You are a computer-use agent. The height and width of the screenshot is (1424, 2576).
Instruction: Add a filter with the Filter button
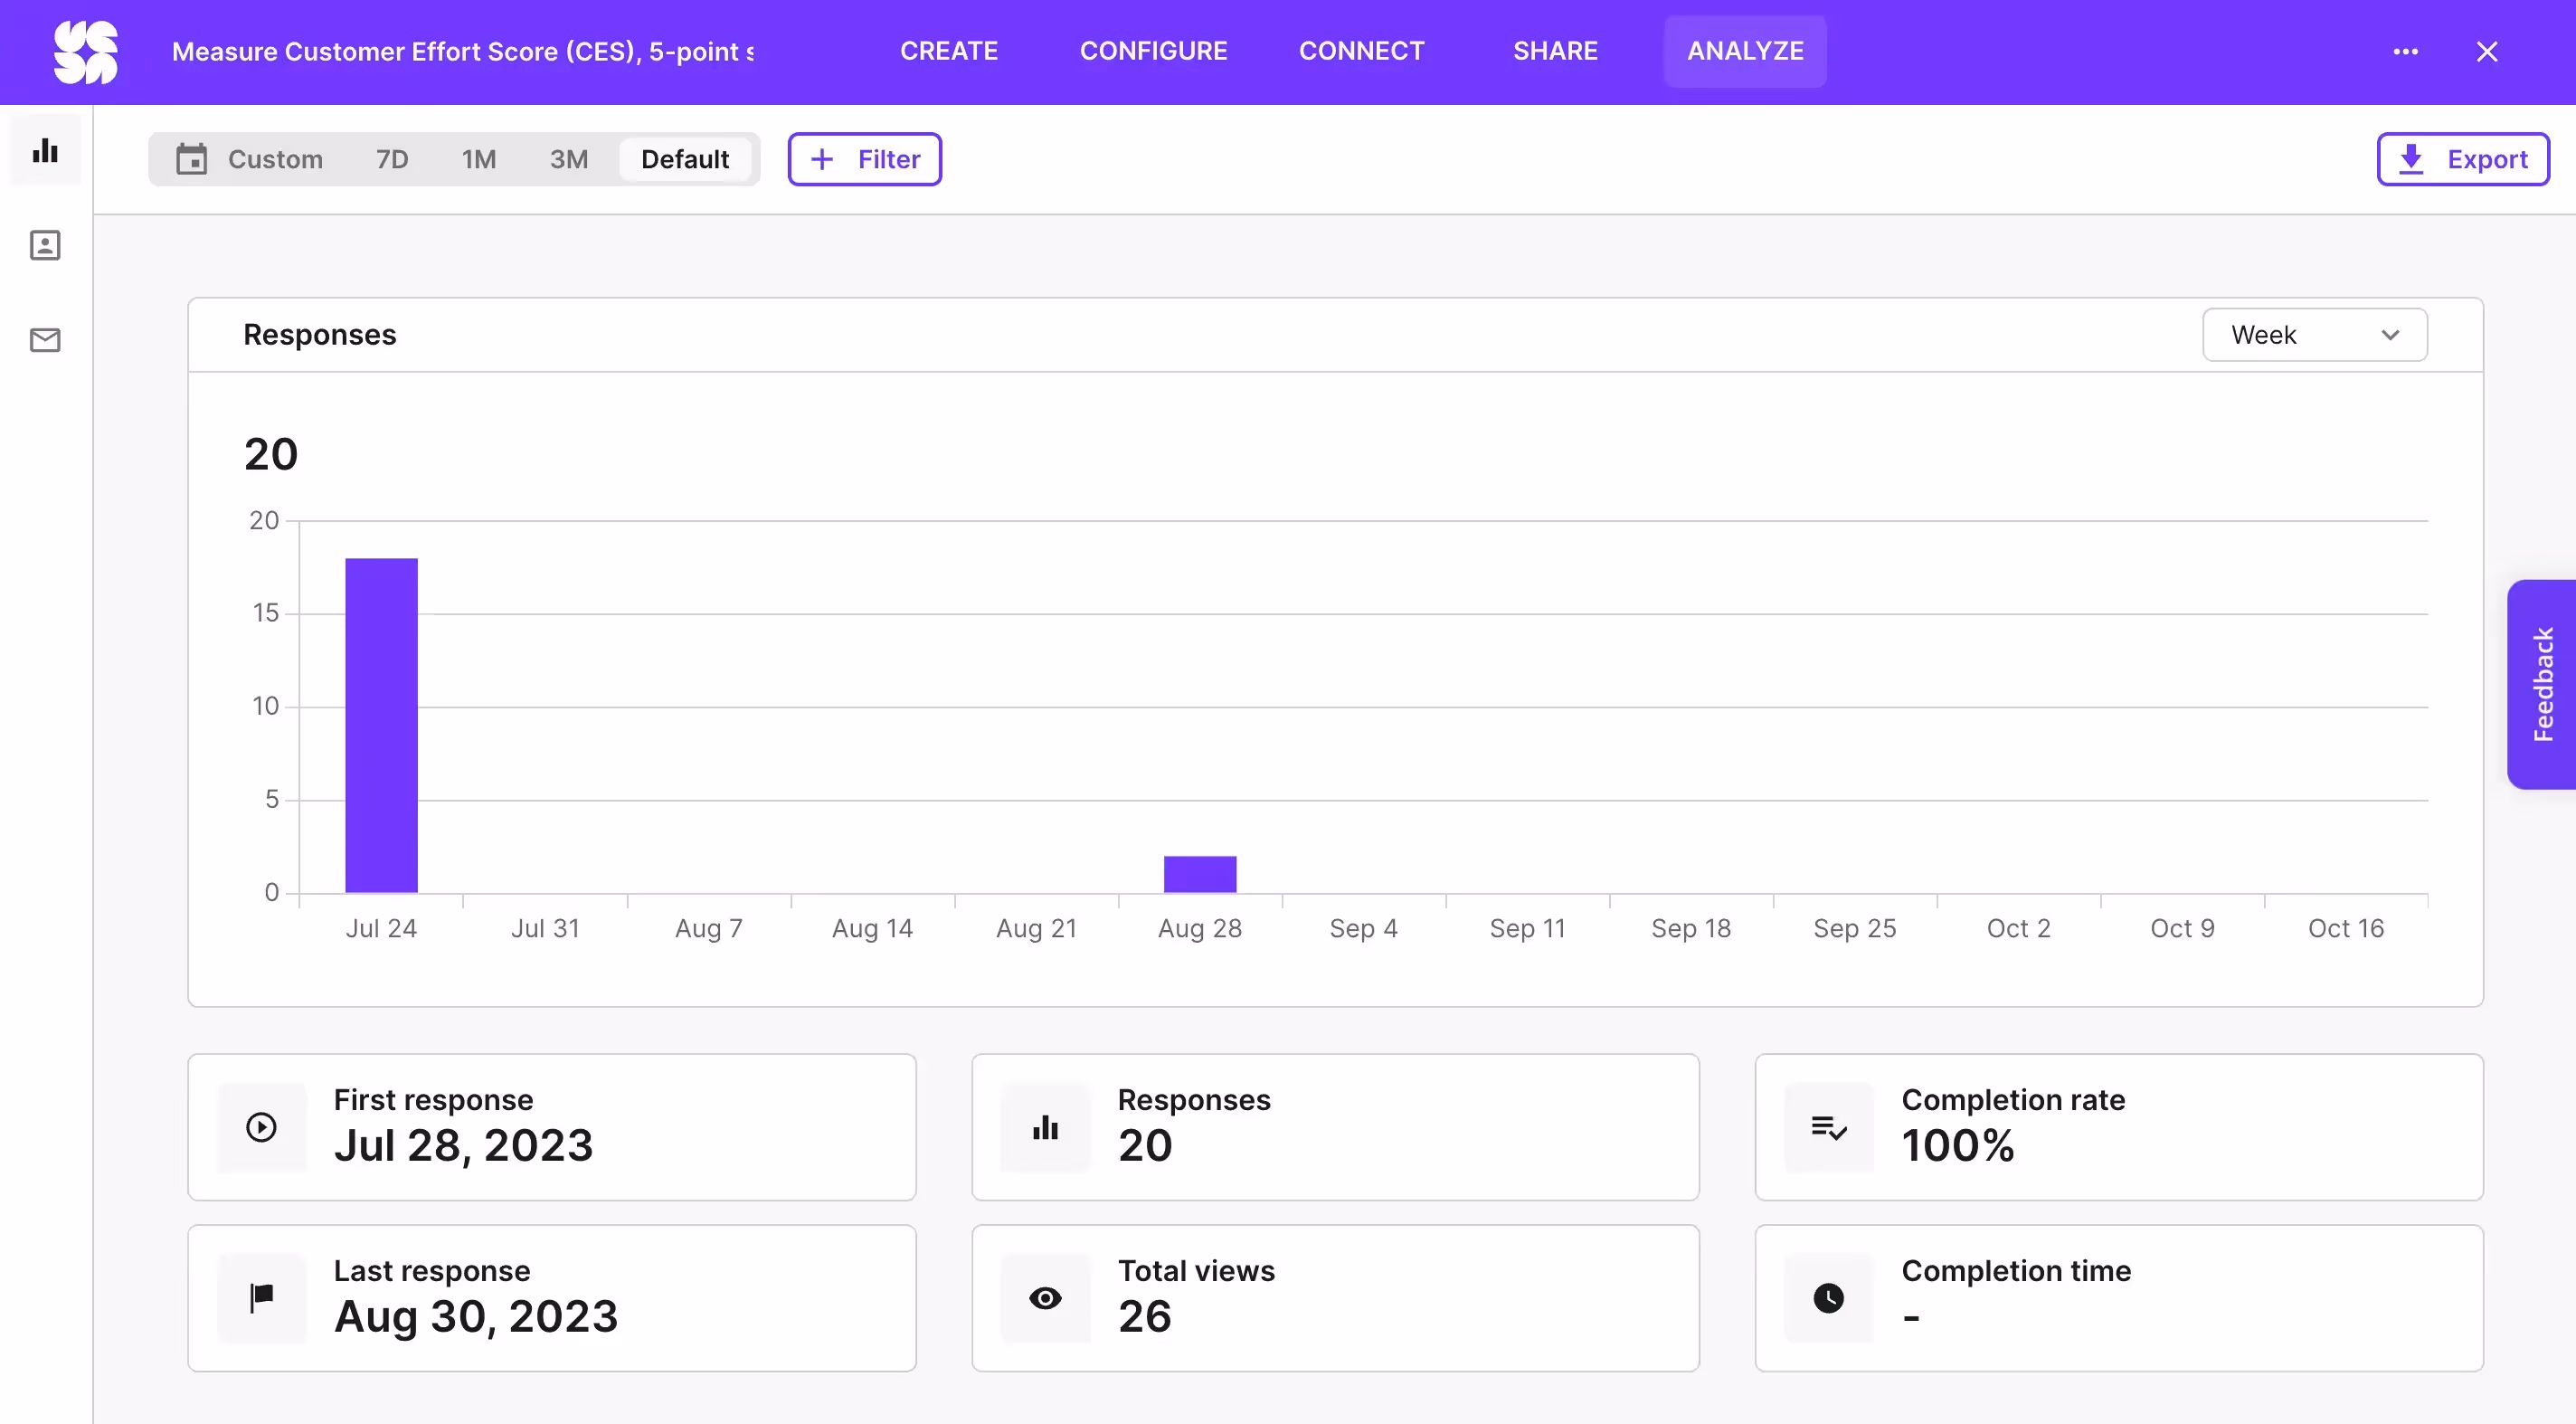864,159
